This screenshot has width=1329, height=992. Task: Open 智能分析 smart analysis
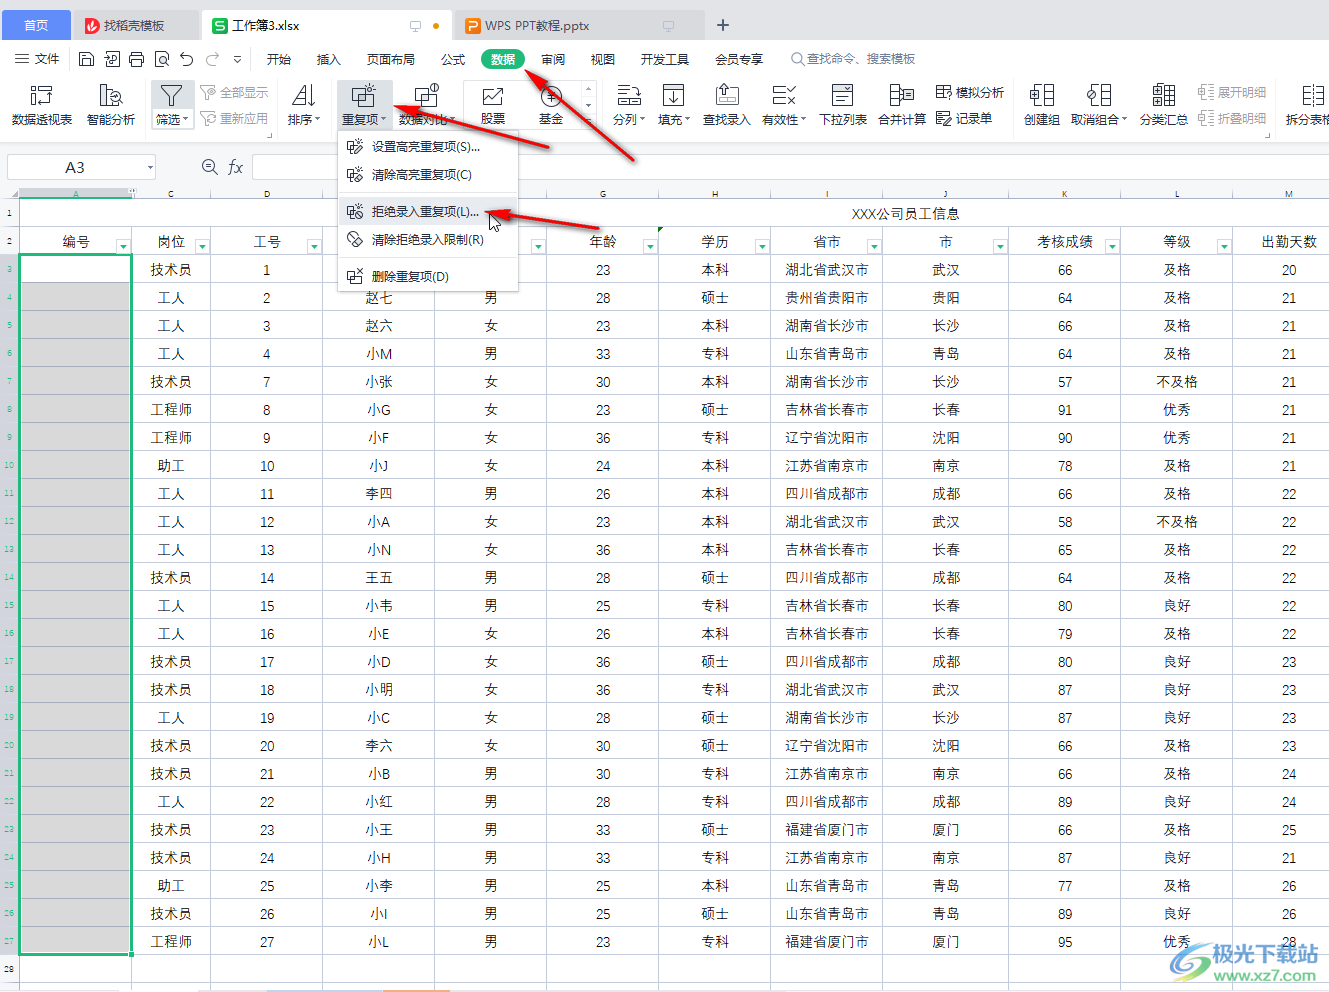tap(111, 105)
